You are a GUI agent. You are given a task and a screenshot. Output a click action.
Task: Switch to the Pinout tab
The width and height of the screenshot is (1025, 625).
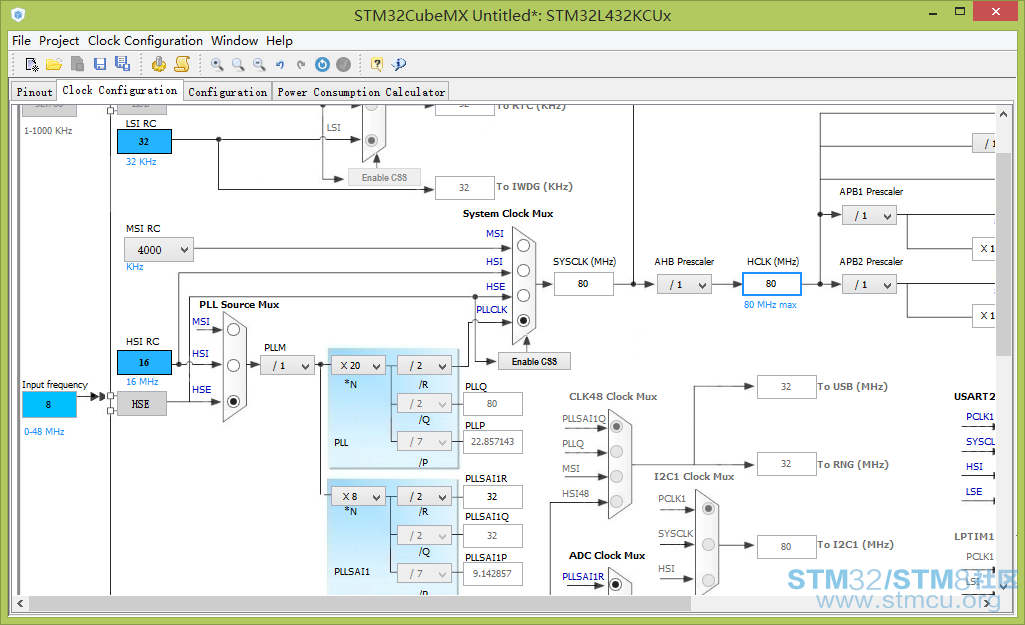pos(34,92)
